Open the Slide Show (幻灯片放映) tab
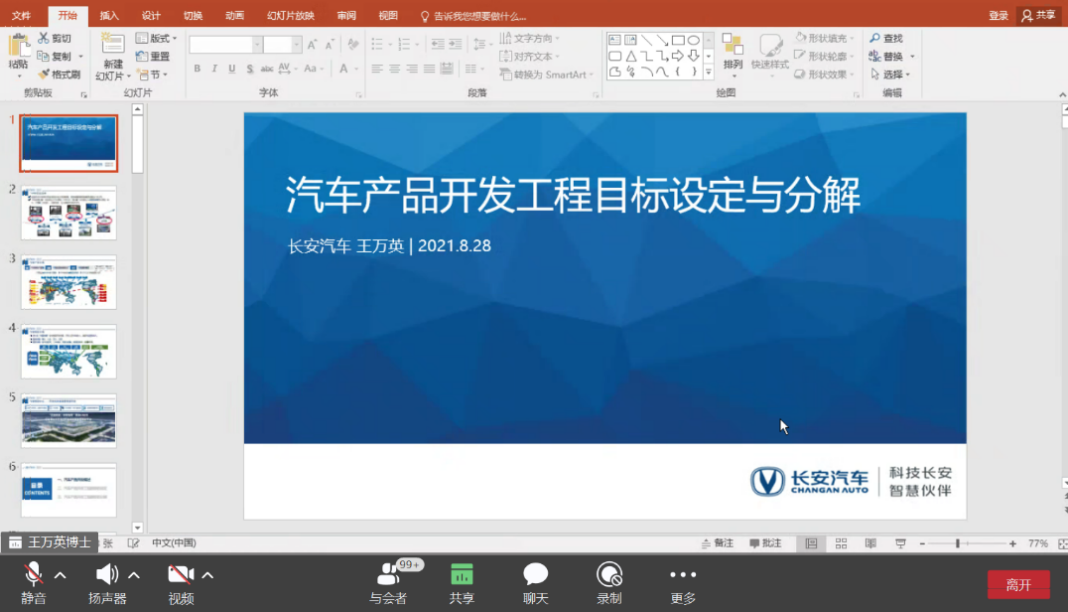The height and width of the screenshot is (612, 1068). click(290, 16)
